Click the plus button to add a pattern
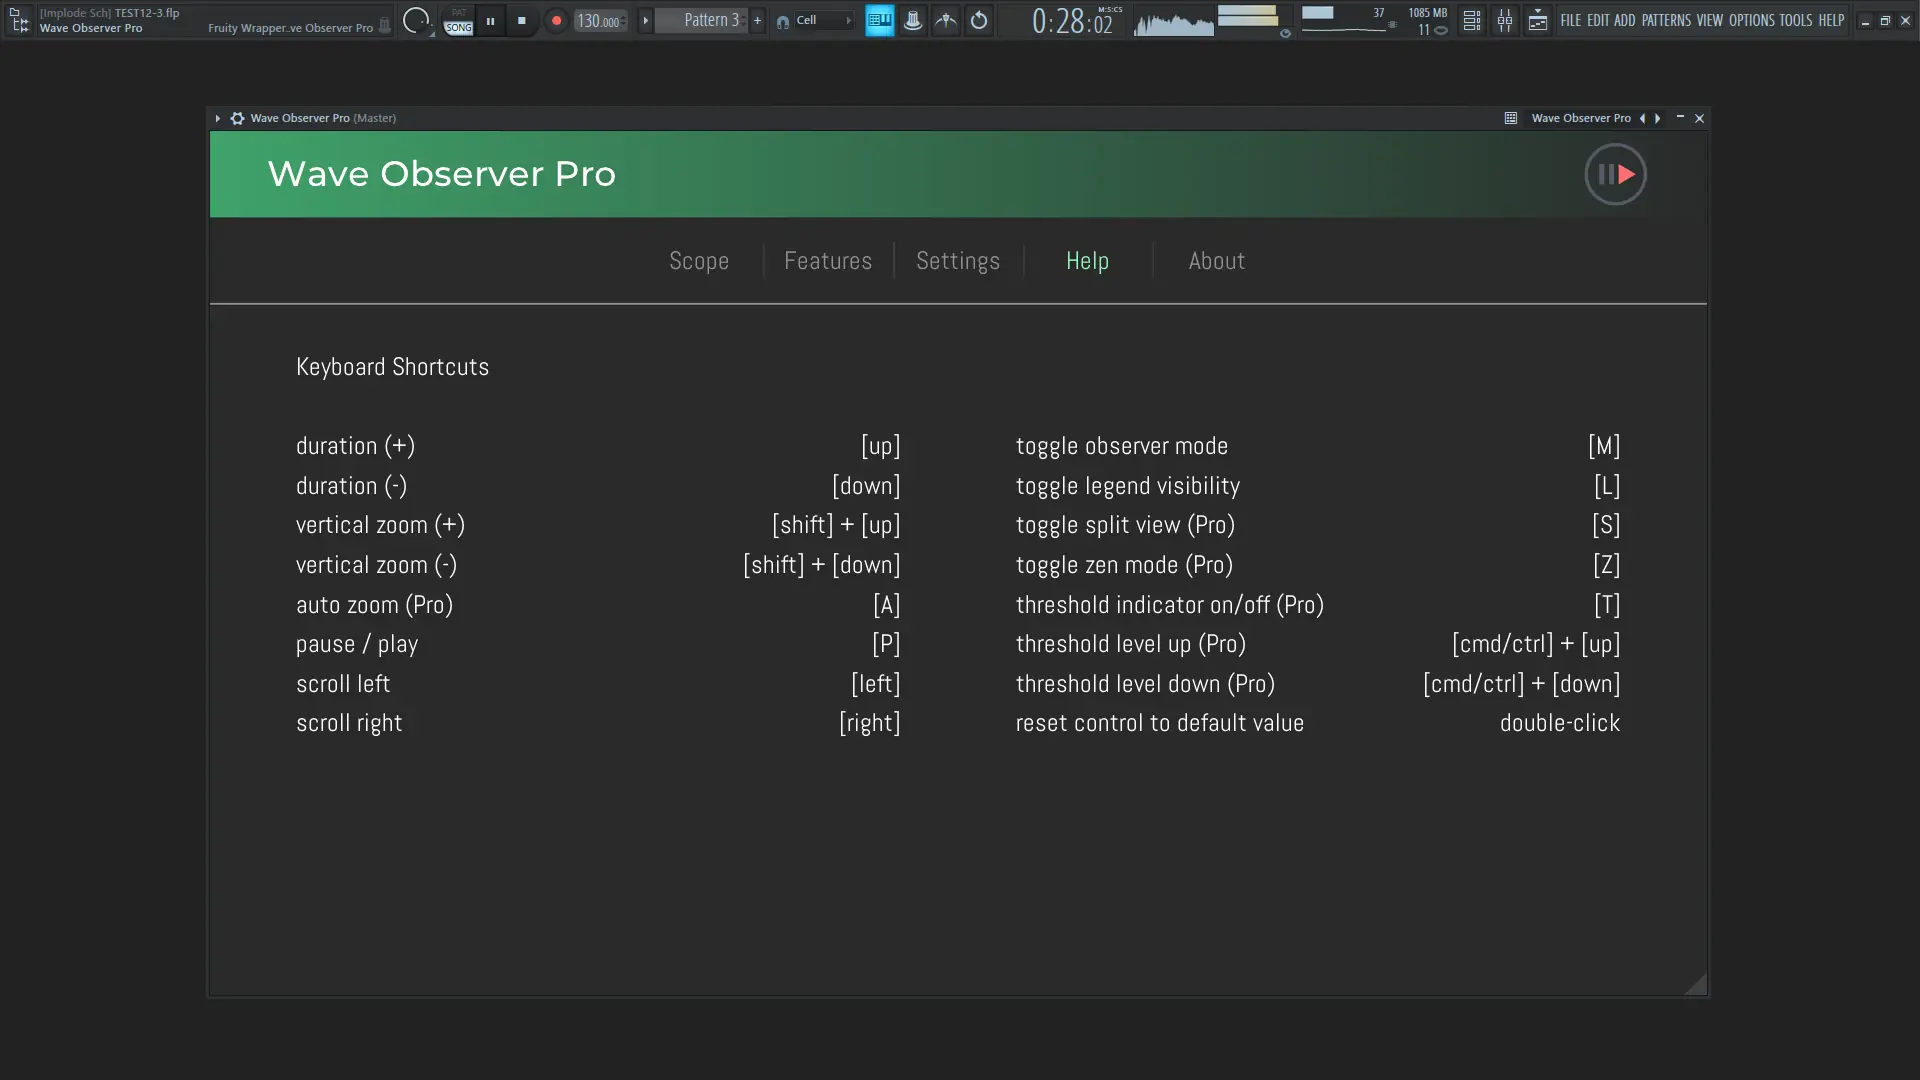1920x1080 pixels. click(x=757, y=20)
